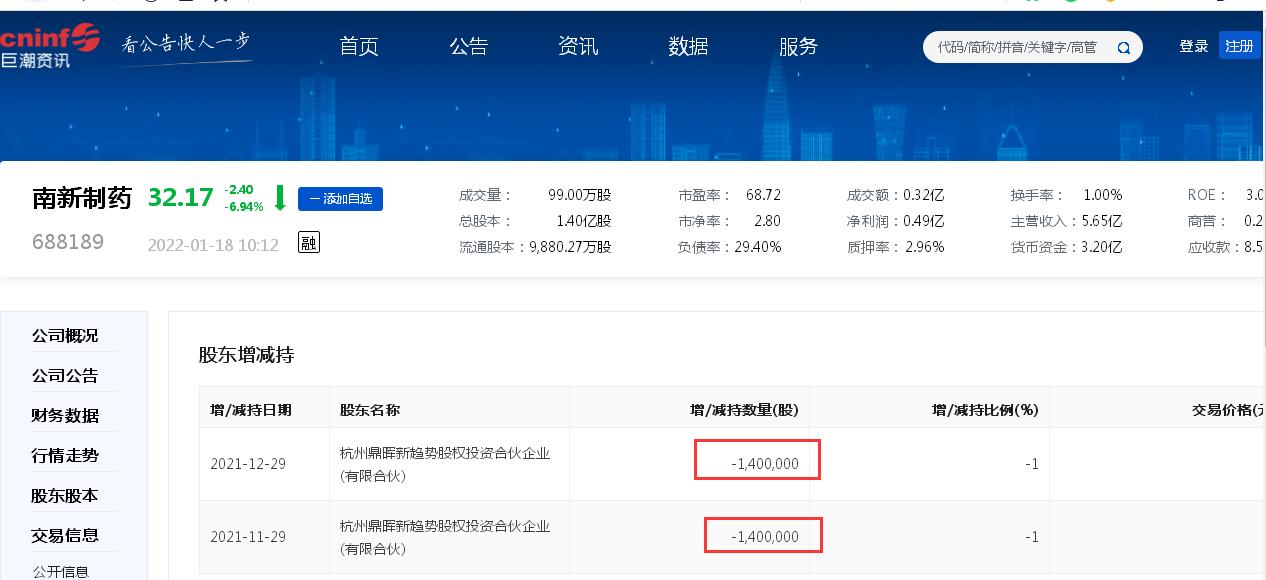Click the green down arrow indicator

click(x=280, y=197)
